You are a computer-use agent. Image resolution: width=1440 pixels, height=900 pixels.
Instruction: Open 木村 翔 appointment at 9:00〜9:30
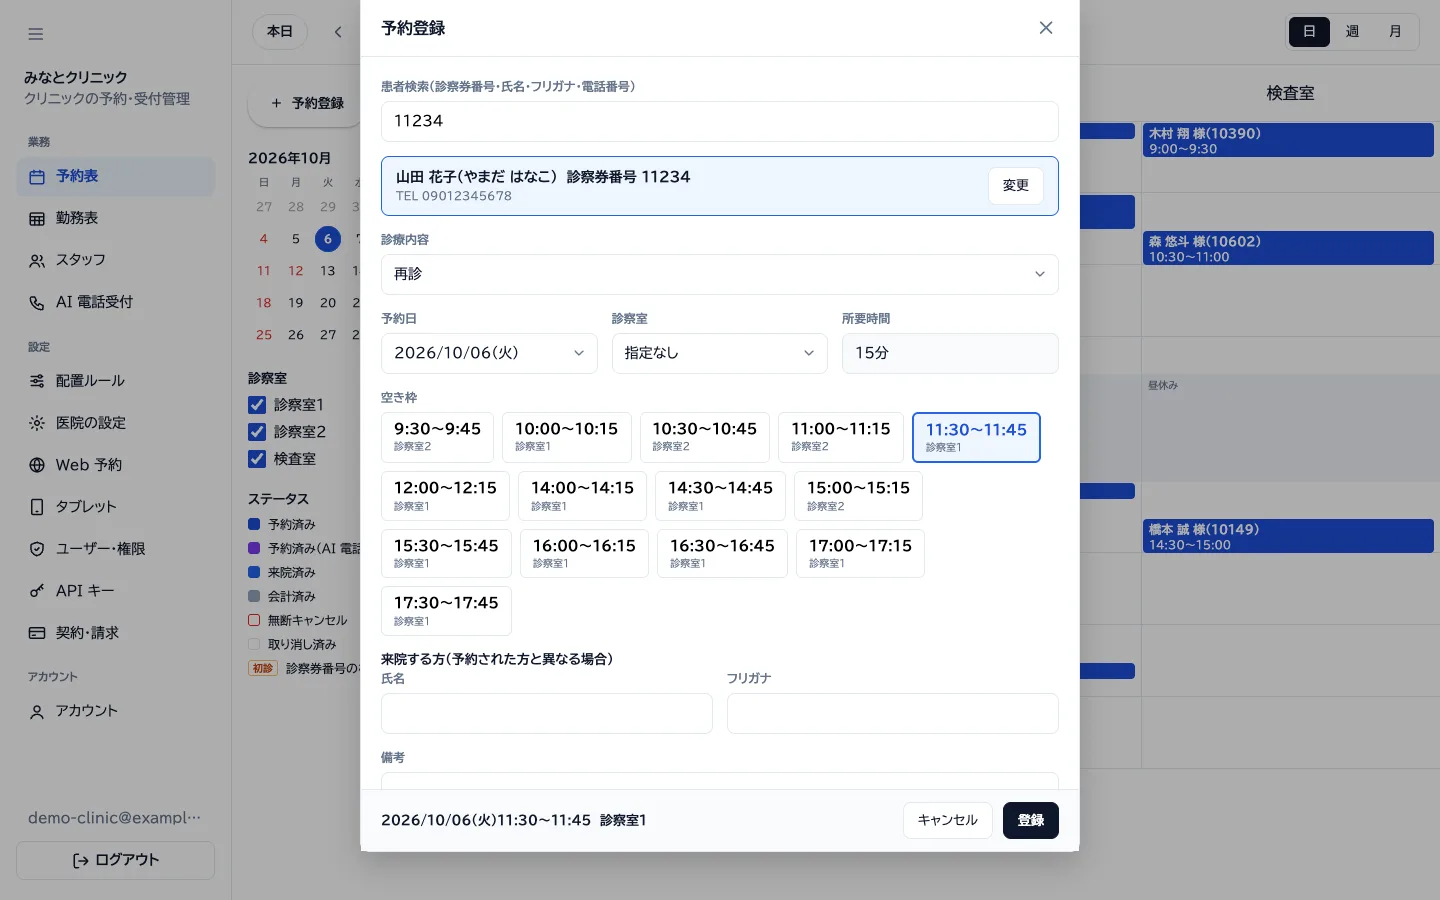tap(1288, 140)
